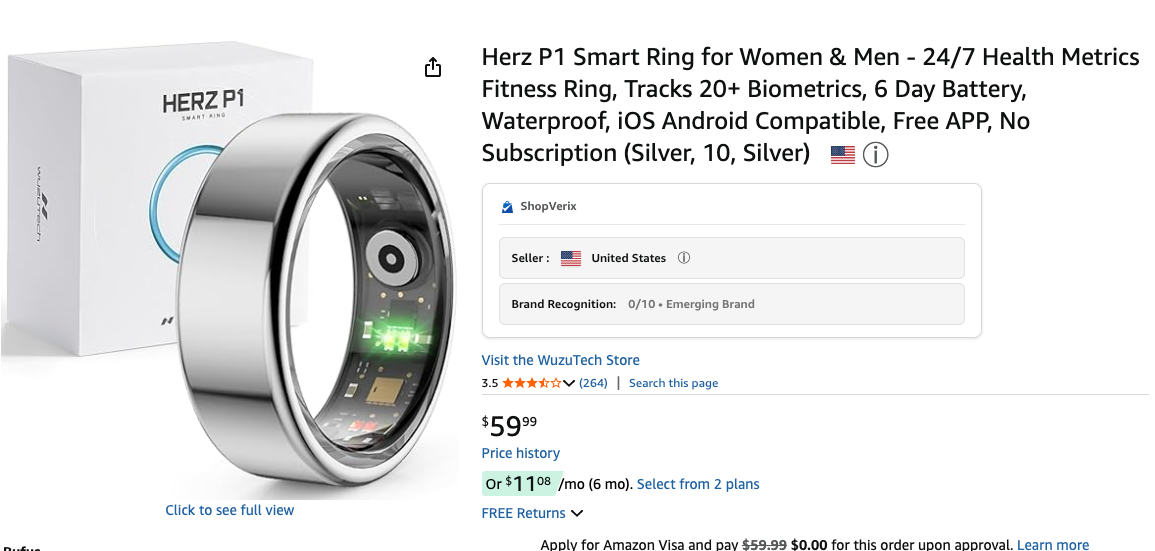Click the orange star rating icons
Screen dimensions: 1155x551
coord(531,383)
